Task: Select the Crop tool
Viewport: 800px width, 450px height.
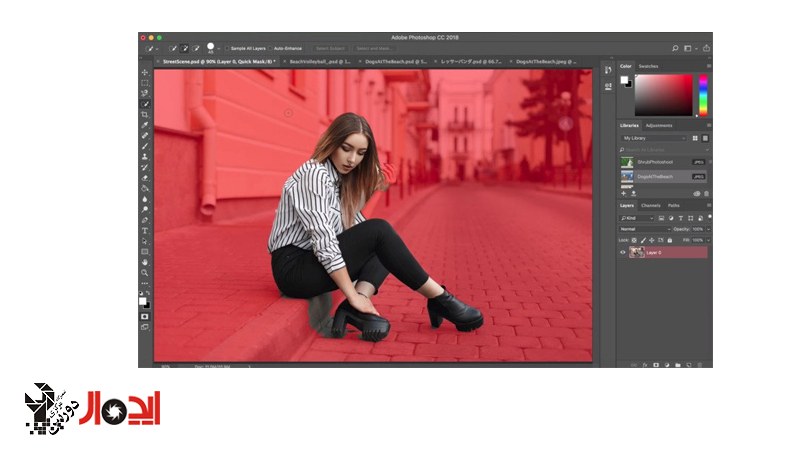Action: point(145,114)
